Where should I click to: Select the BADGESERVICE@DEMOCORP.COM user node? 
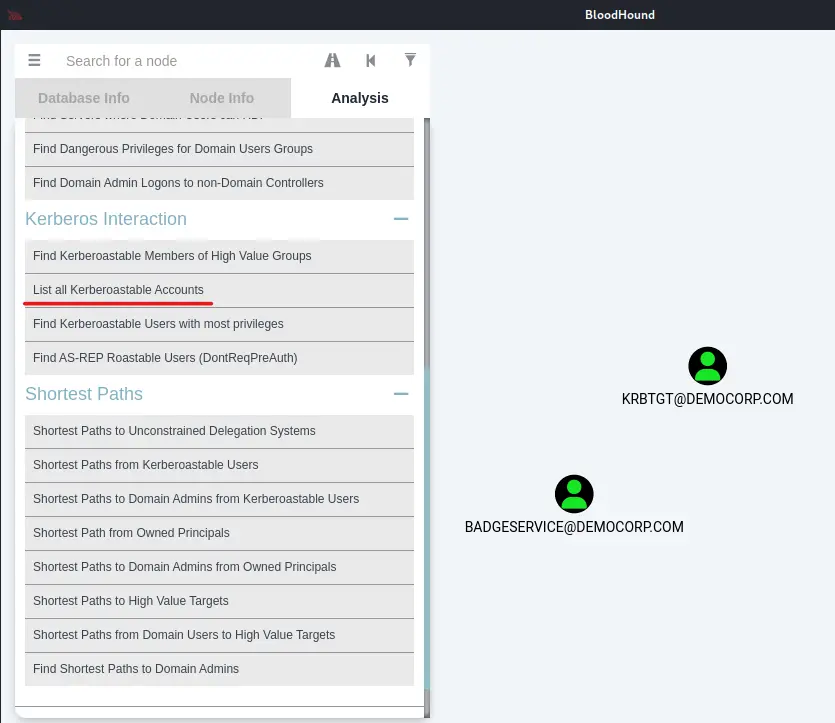574,494
